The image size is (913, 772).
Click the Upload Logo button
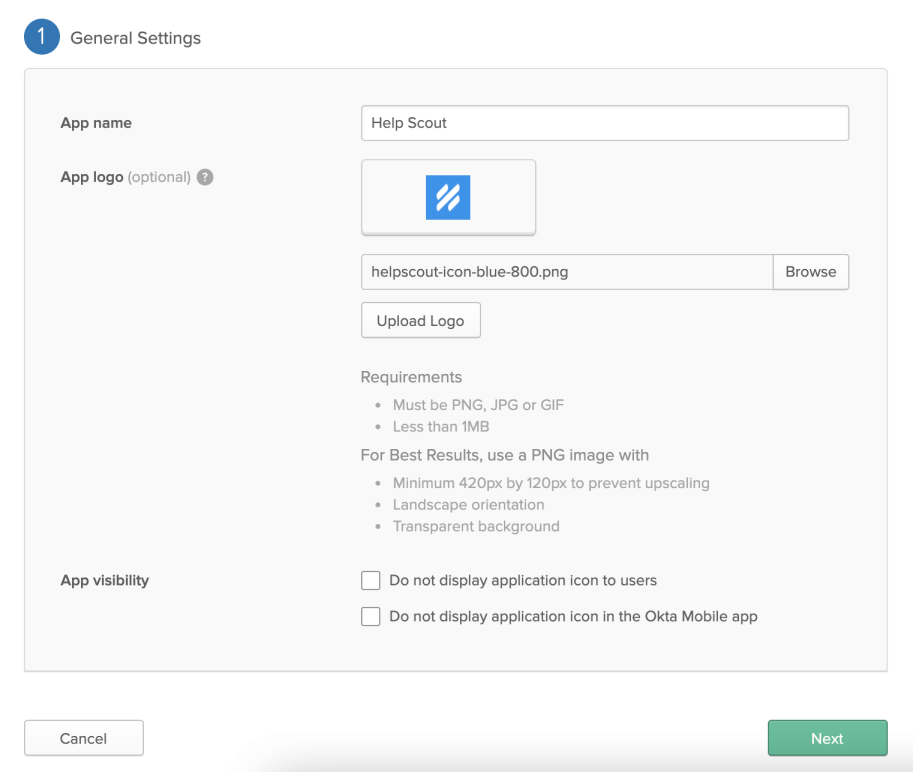(x=420, y=321)
